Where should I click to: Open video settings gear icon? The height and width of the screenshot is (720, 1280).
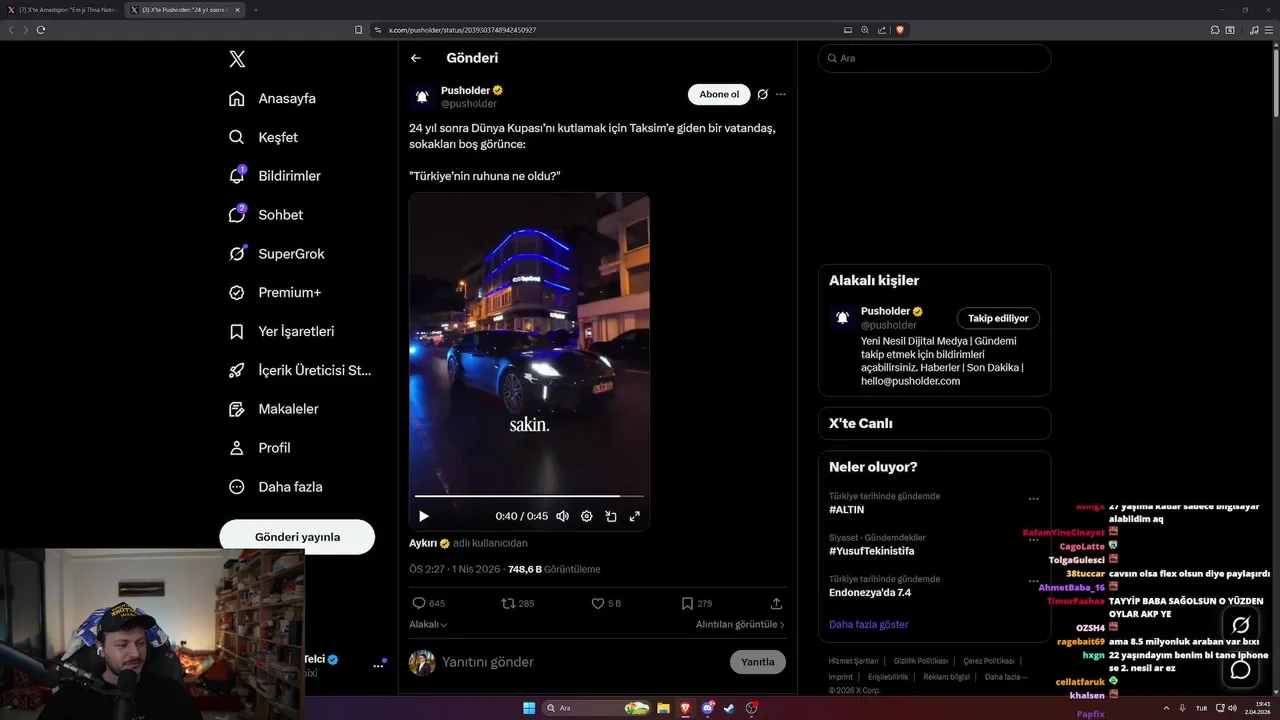coord(587,516)
